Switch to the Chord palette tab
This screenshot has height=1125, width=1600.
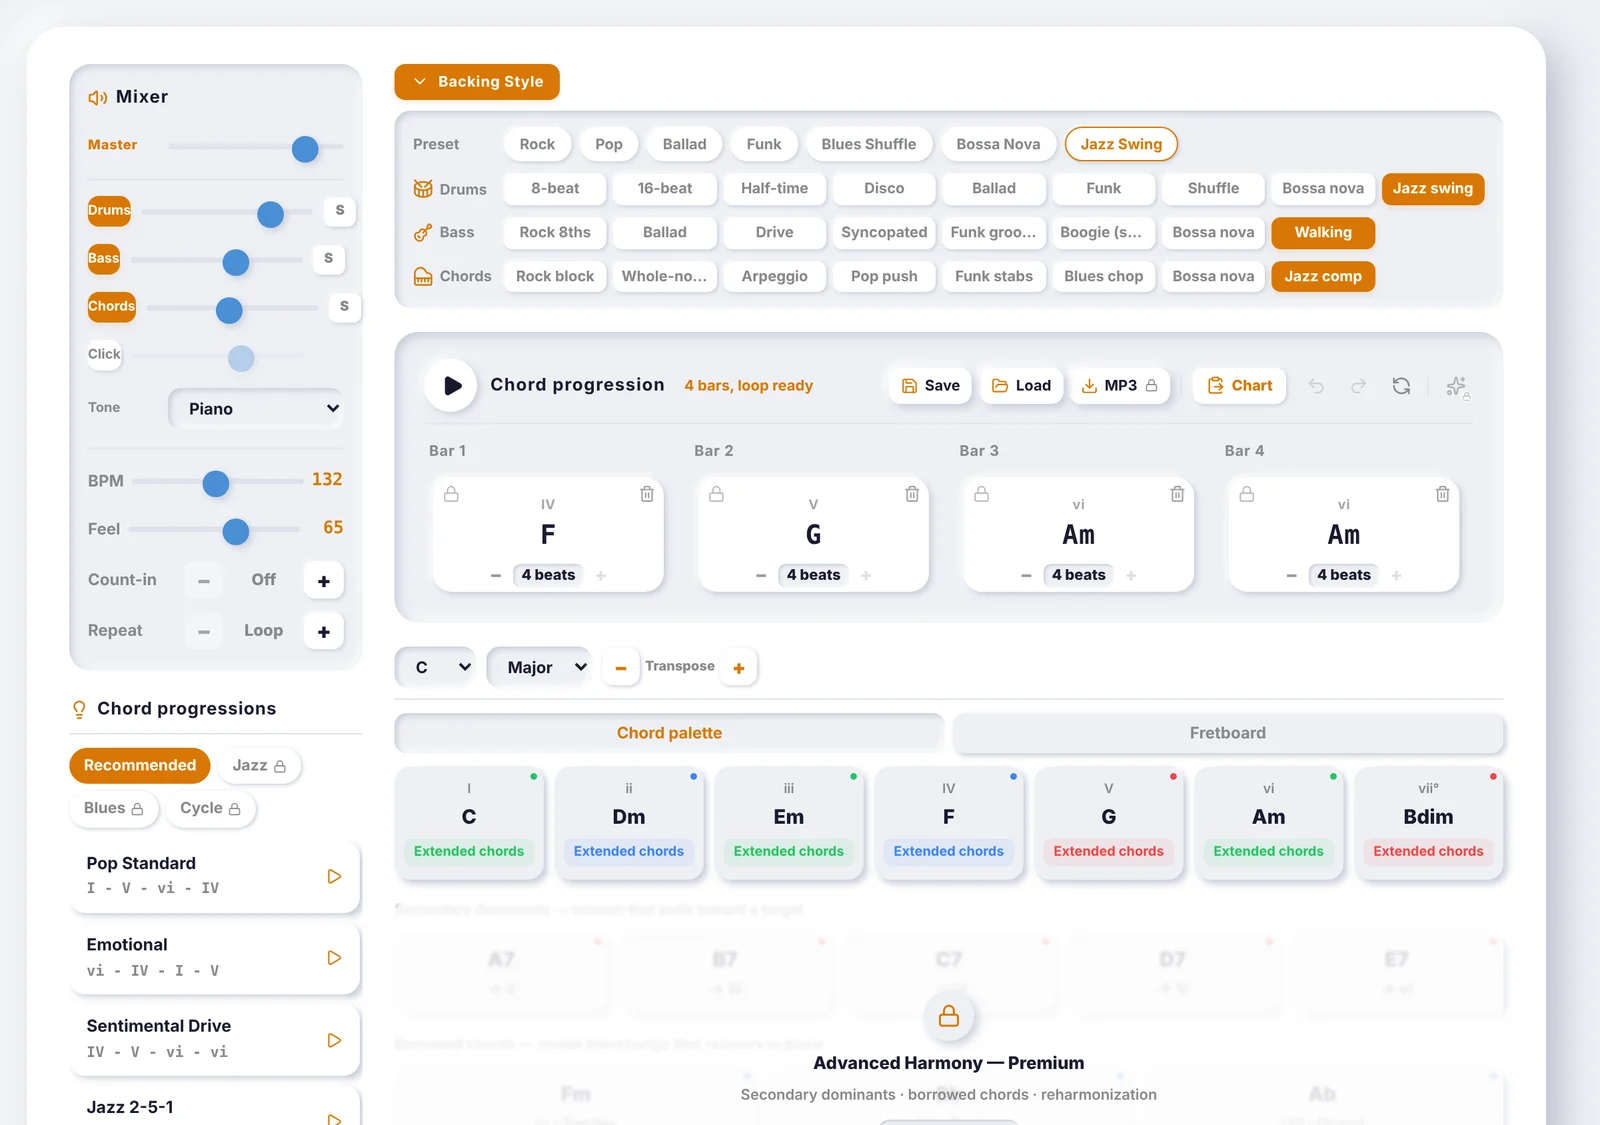tap(669, 733)
